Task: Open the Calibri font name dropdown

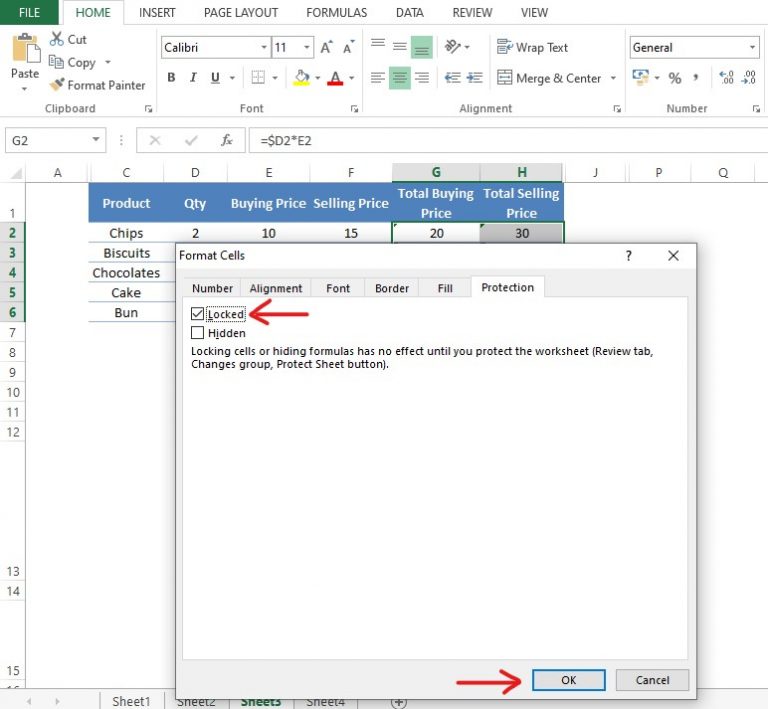Action: (x=264, y=47)
